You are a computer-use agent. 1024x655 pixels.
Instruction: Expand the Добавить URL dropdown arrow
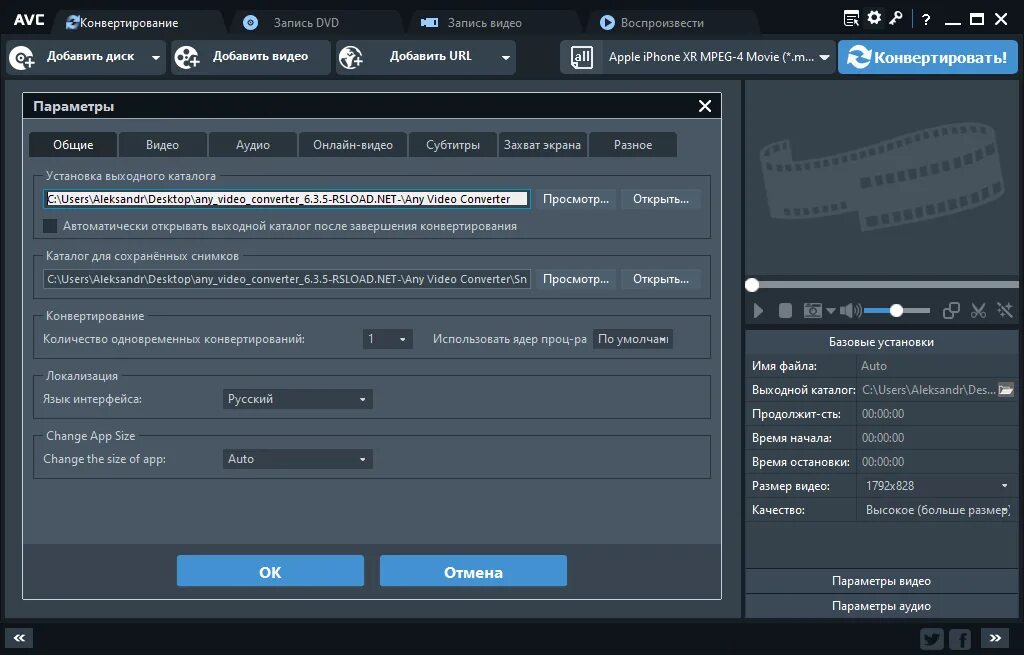tap(505, 57)
